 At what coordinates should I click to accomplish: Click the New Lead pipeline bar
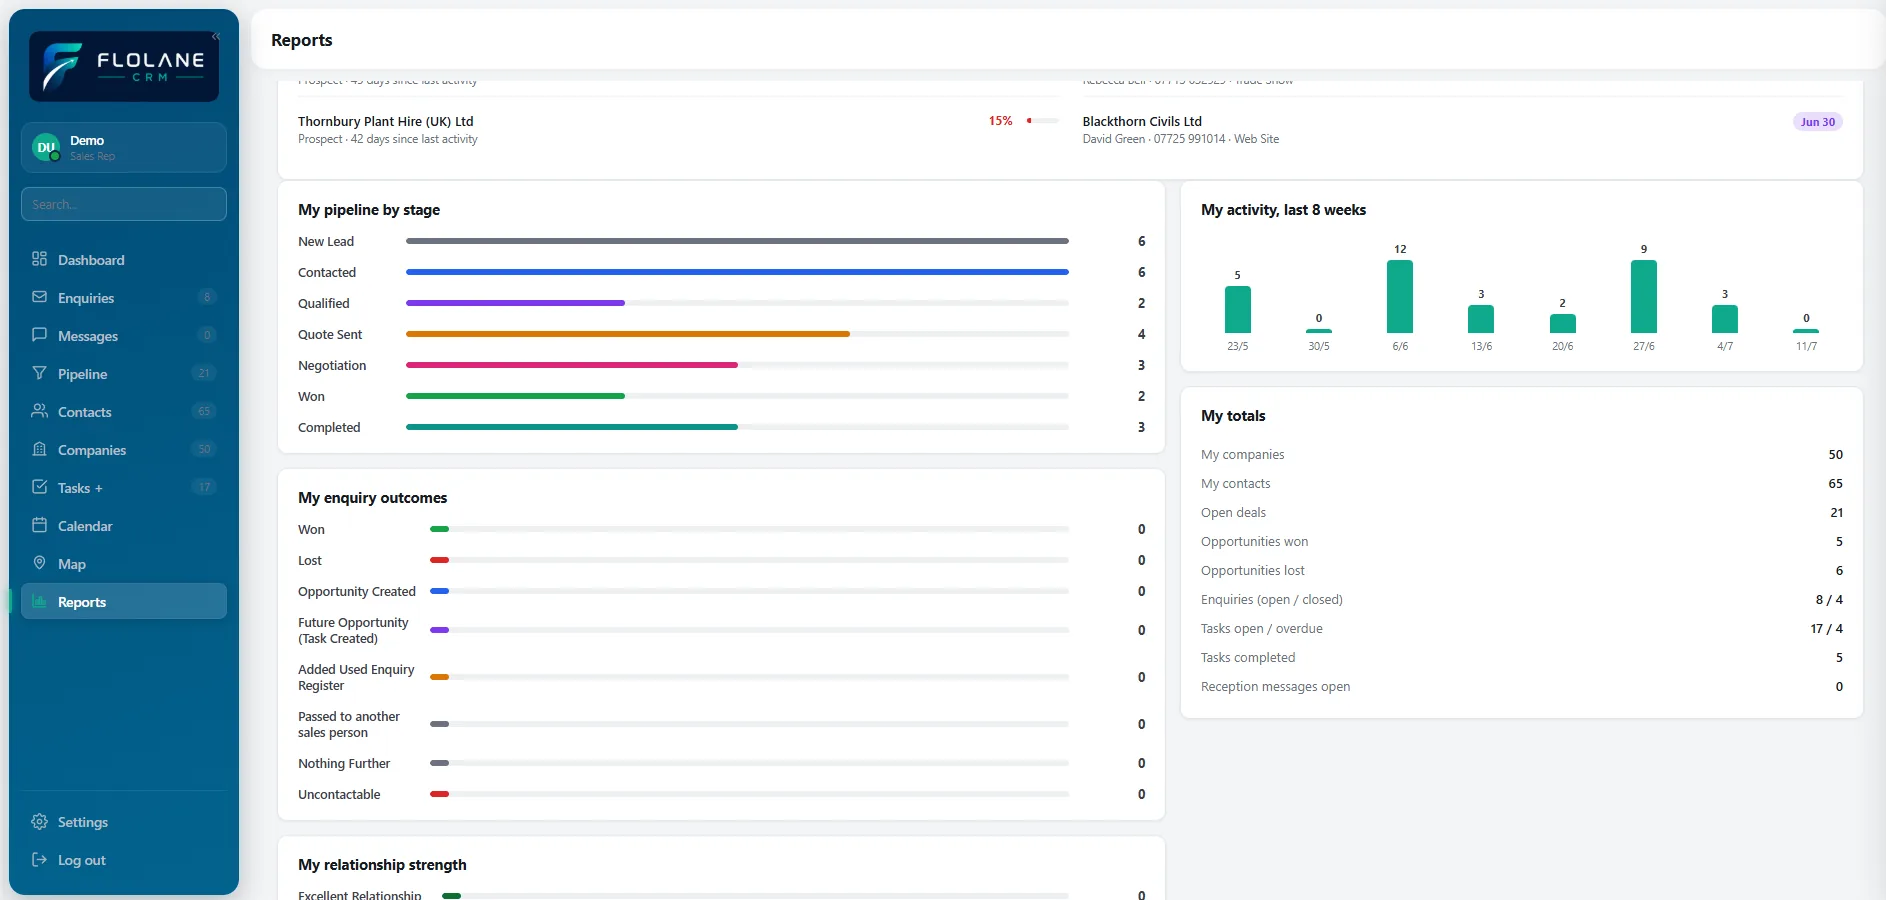point(737,241)
